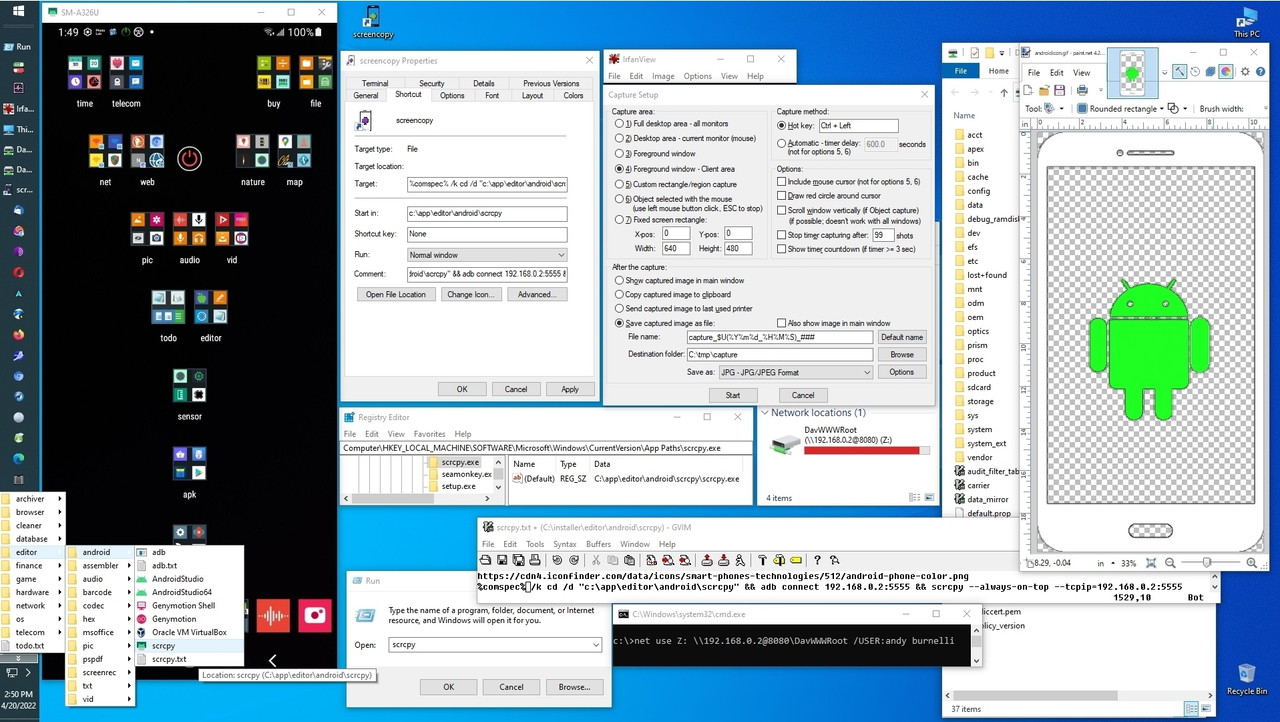Switch to the Terminal tab in Properties
The height and width of the screenshot is (722, 1280).
tap(375, 83)
